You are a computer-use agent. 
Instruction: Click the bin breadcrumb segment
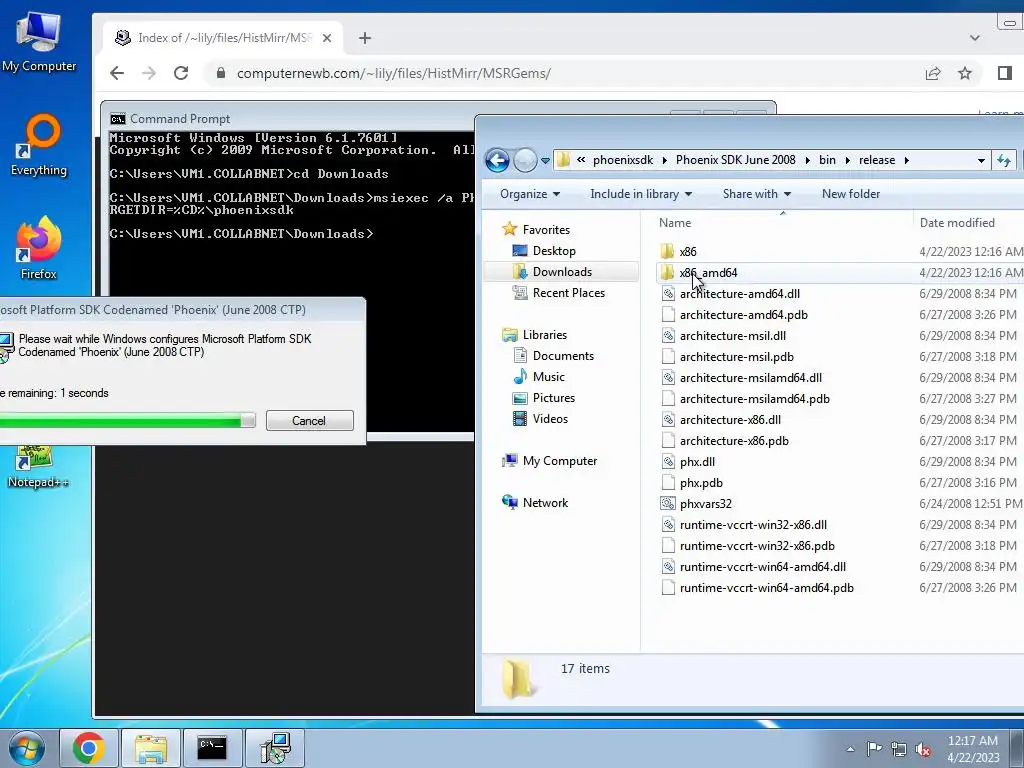[x=827, y=160]
